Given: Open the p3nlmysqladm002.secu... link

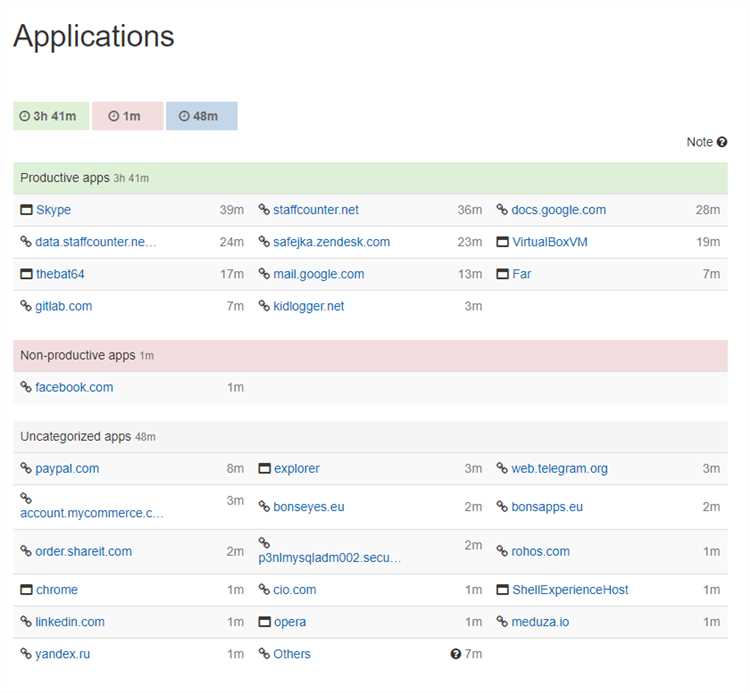Looking at the screenshot, I should pos(330,558).
